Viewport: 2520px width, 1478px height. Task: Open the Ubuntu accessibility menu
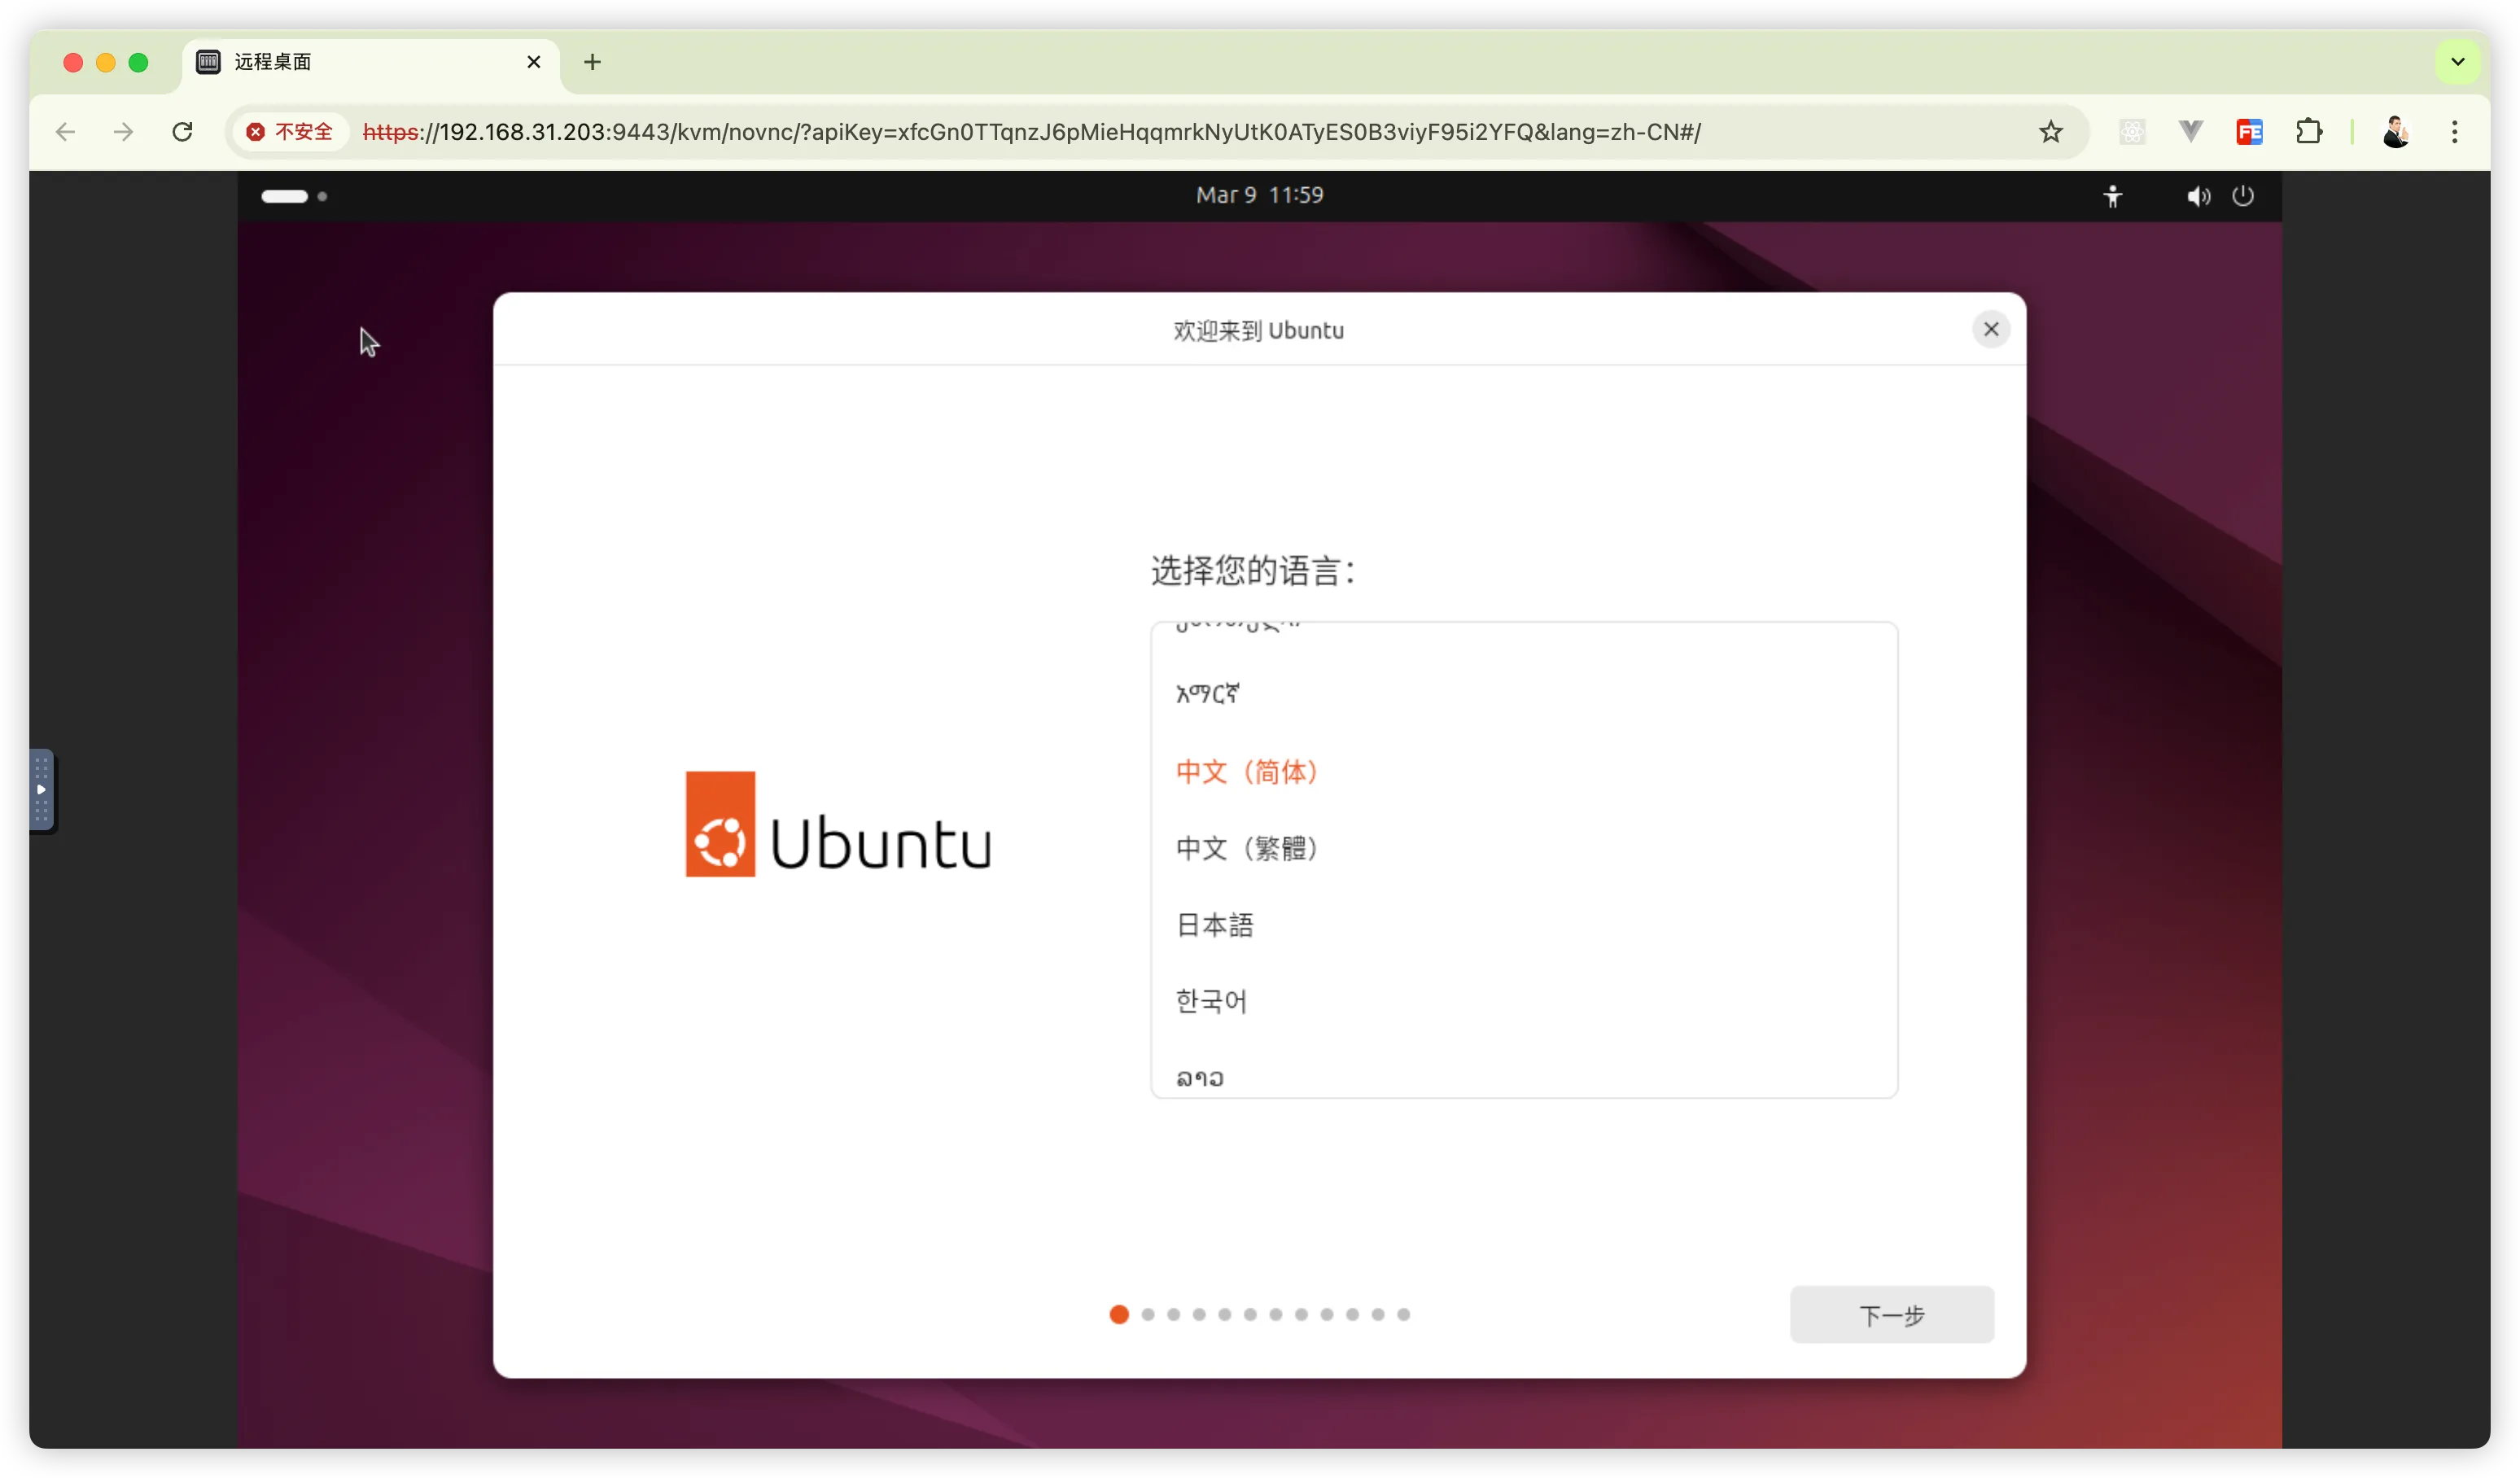(x=2112, y=196)
